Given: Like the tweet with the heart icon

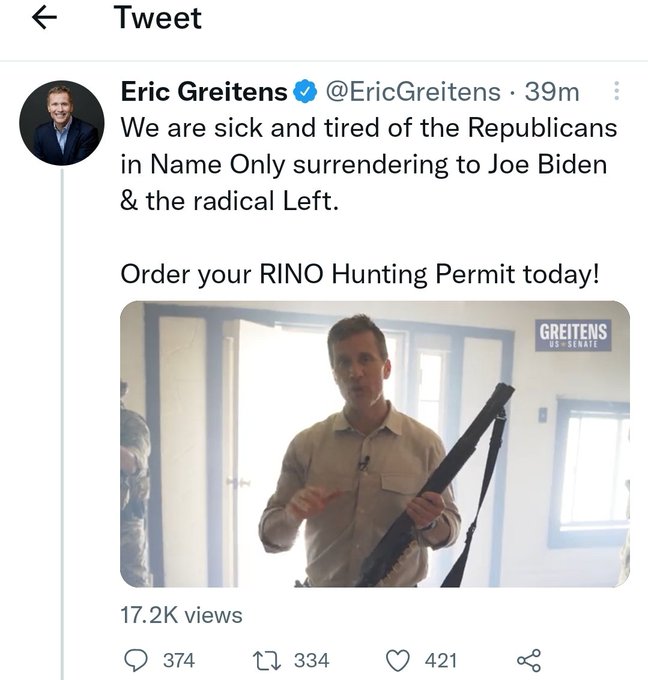Looking at the screenshot, I should [x=399, y=660].
